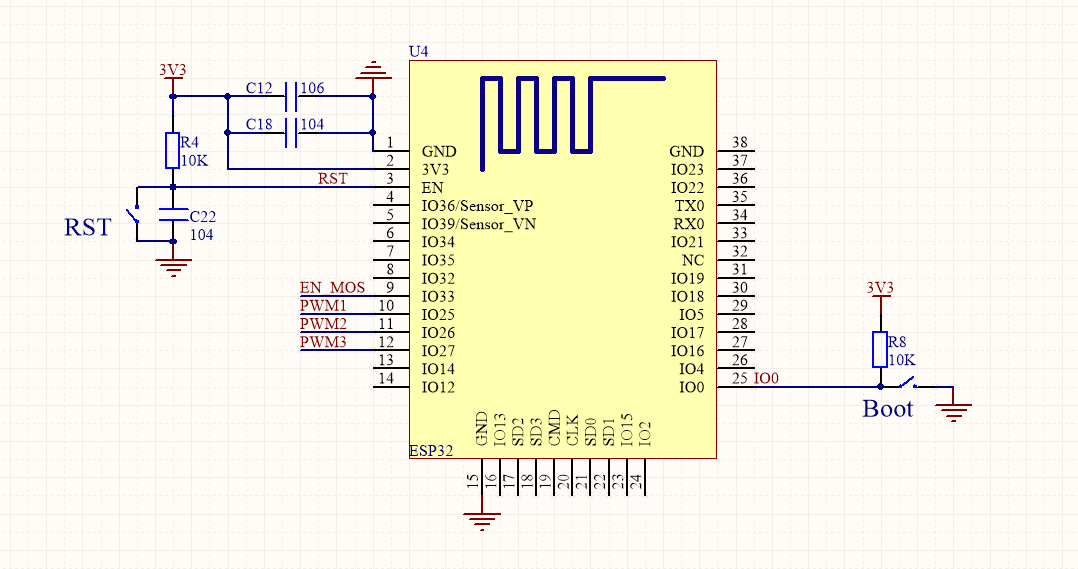This screenshot has width=1078, height=569.
Task: Click the large blue Boot text
Action: tap(888, 409)
